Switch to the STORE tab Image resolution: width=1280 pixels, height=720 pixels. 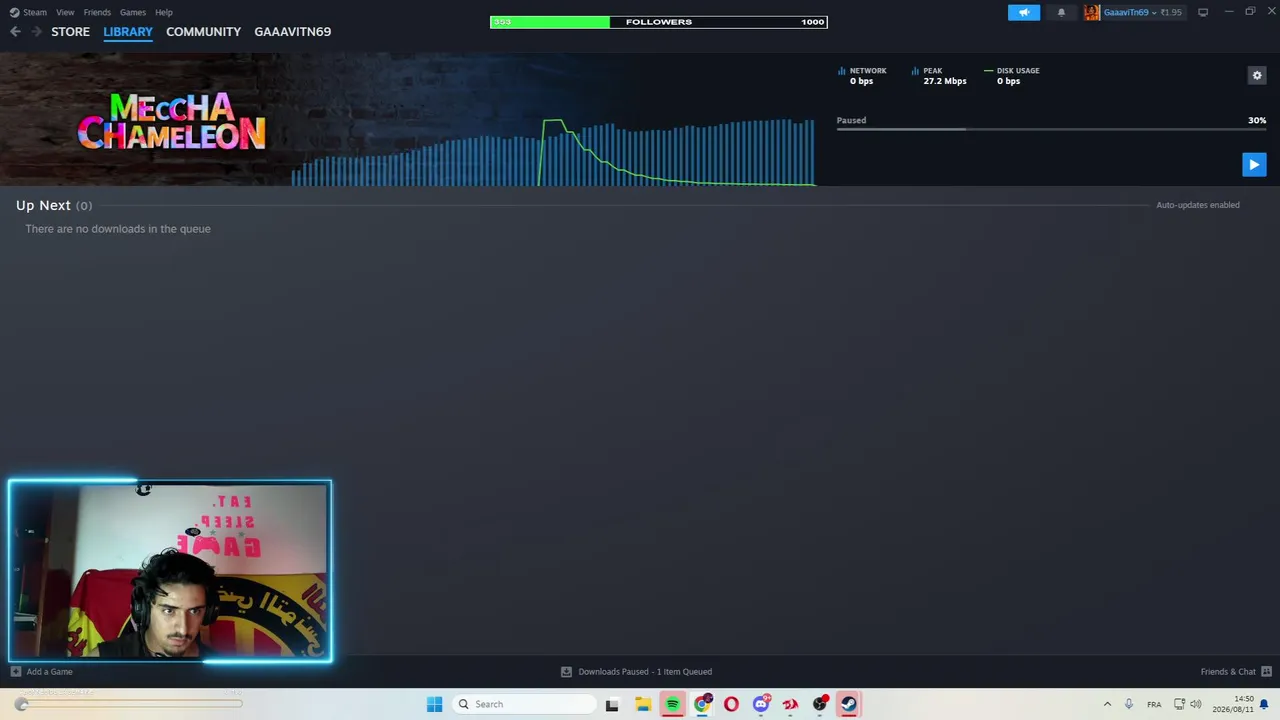click(71, 32)
